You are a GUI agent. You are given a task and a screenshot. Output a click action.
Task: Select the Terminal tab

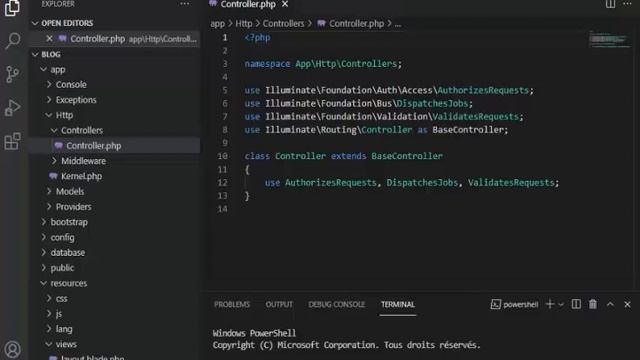[398, 304]
